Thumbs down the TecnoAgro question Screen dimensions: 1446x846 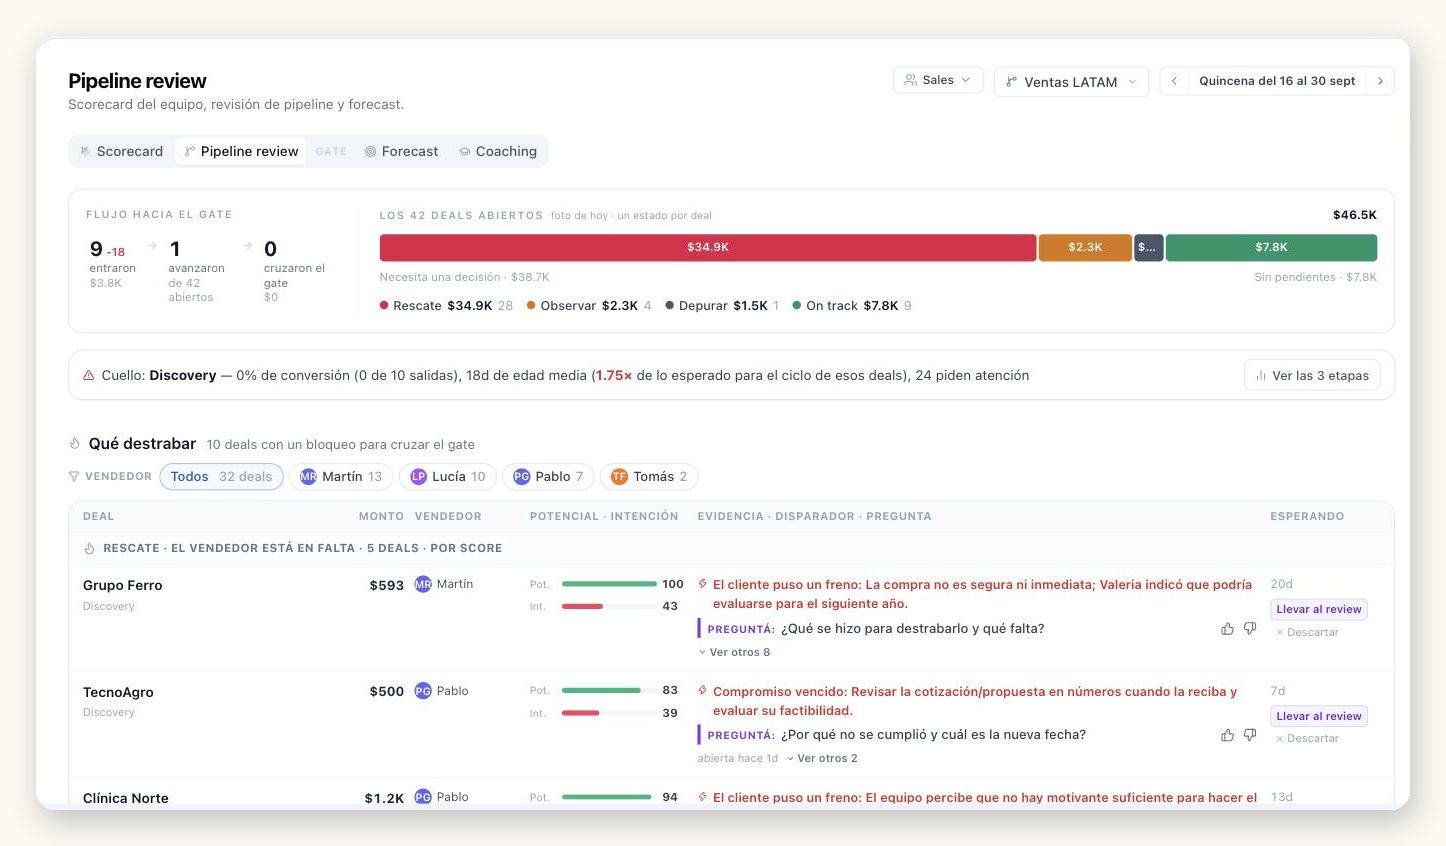pyautogui.click(x=1250, y=735)
